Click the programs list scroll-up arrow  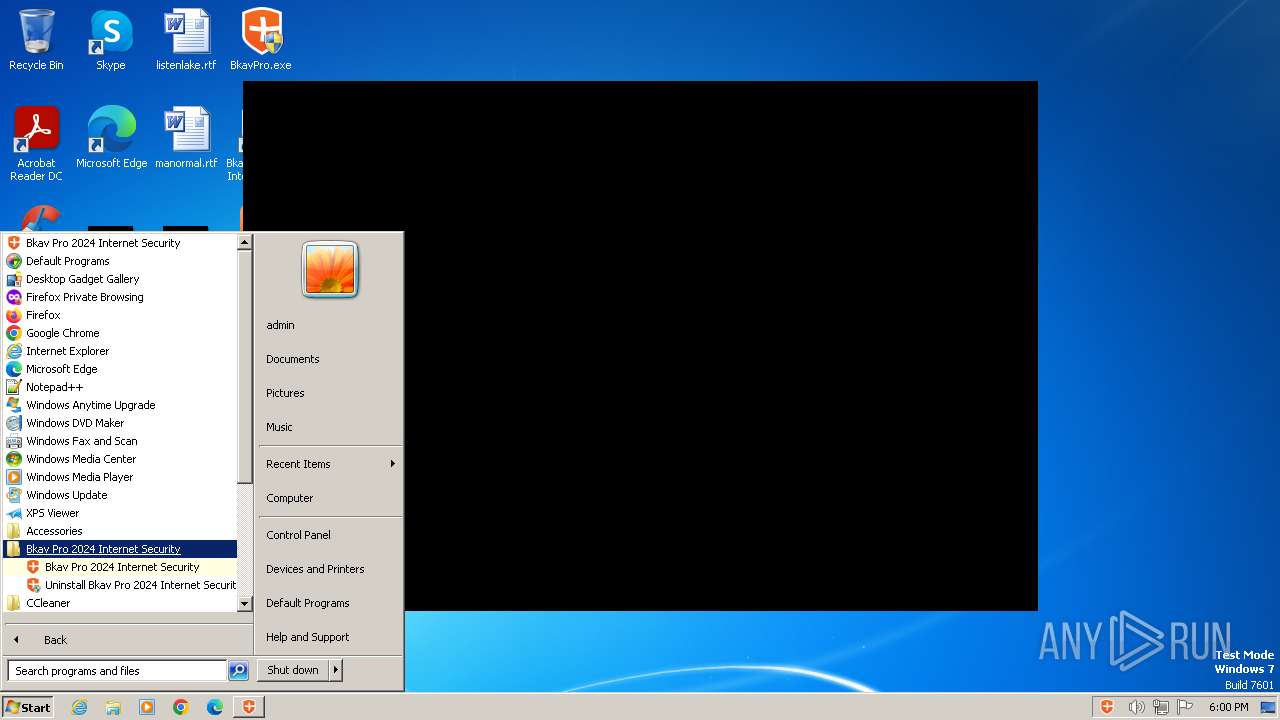click(245, 242)
